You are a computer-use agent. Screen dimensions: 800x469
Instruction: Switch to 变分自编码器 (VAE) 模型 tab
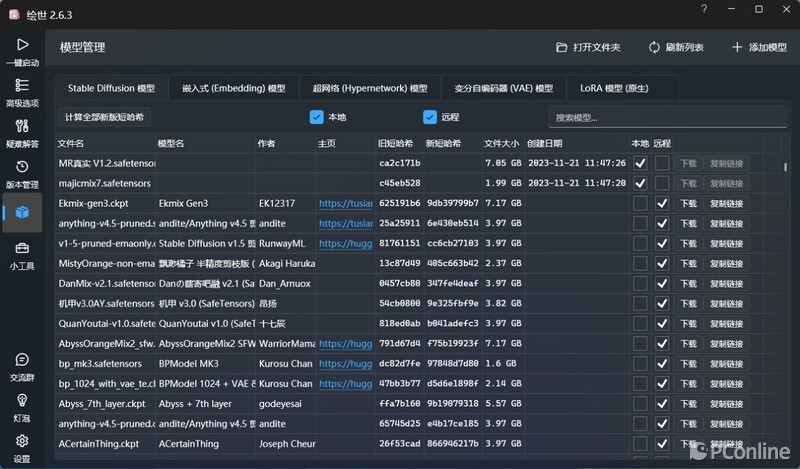tap(504, 88)
